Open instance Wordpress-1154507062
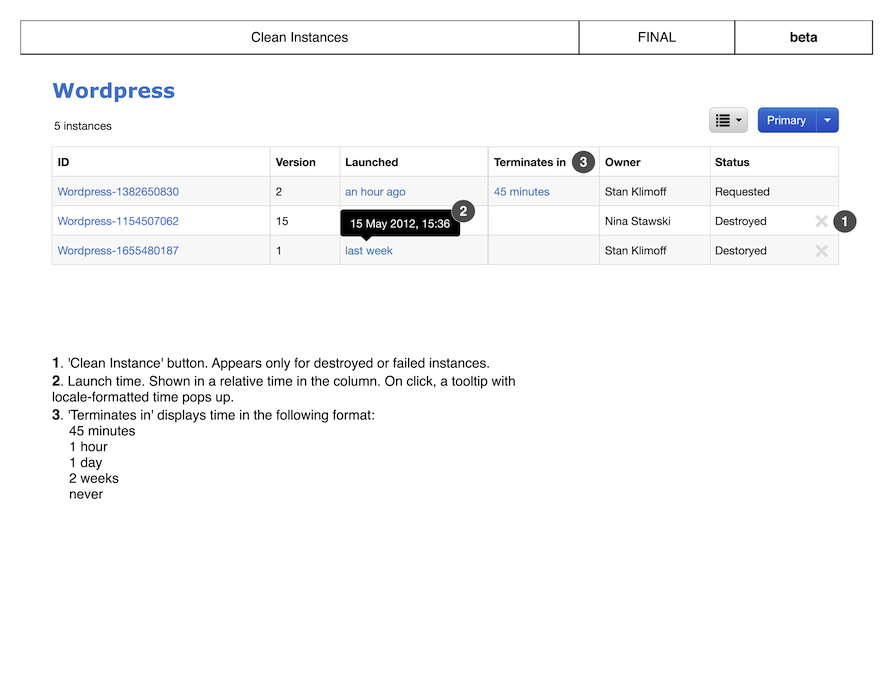 118,221
